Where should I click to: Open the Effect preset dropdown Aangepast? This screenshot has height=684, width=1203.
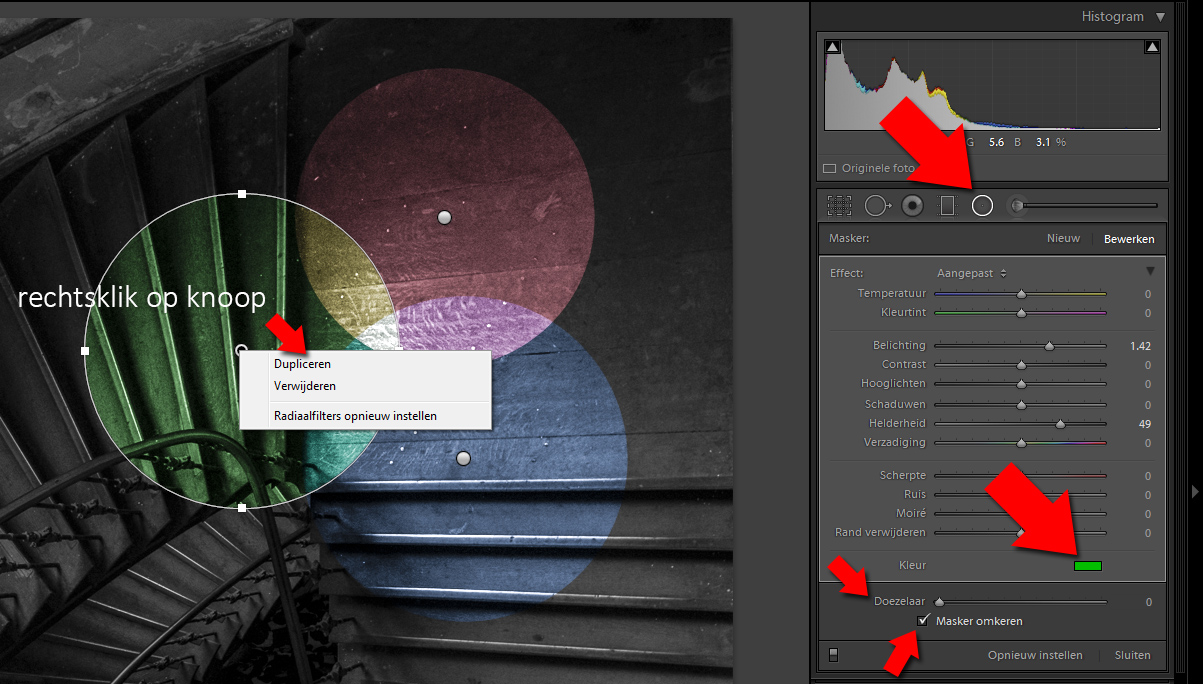point(971,273)
